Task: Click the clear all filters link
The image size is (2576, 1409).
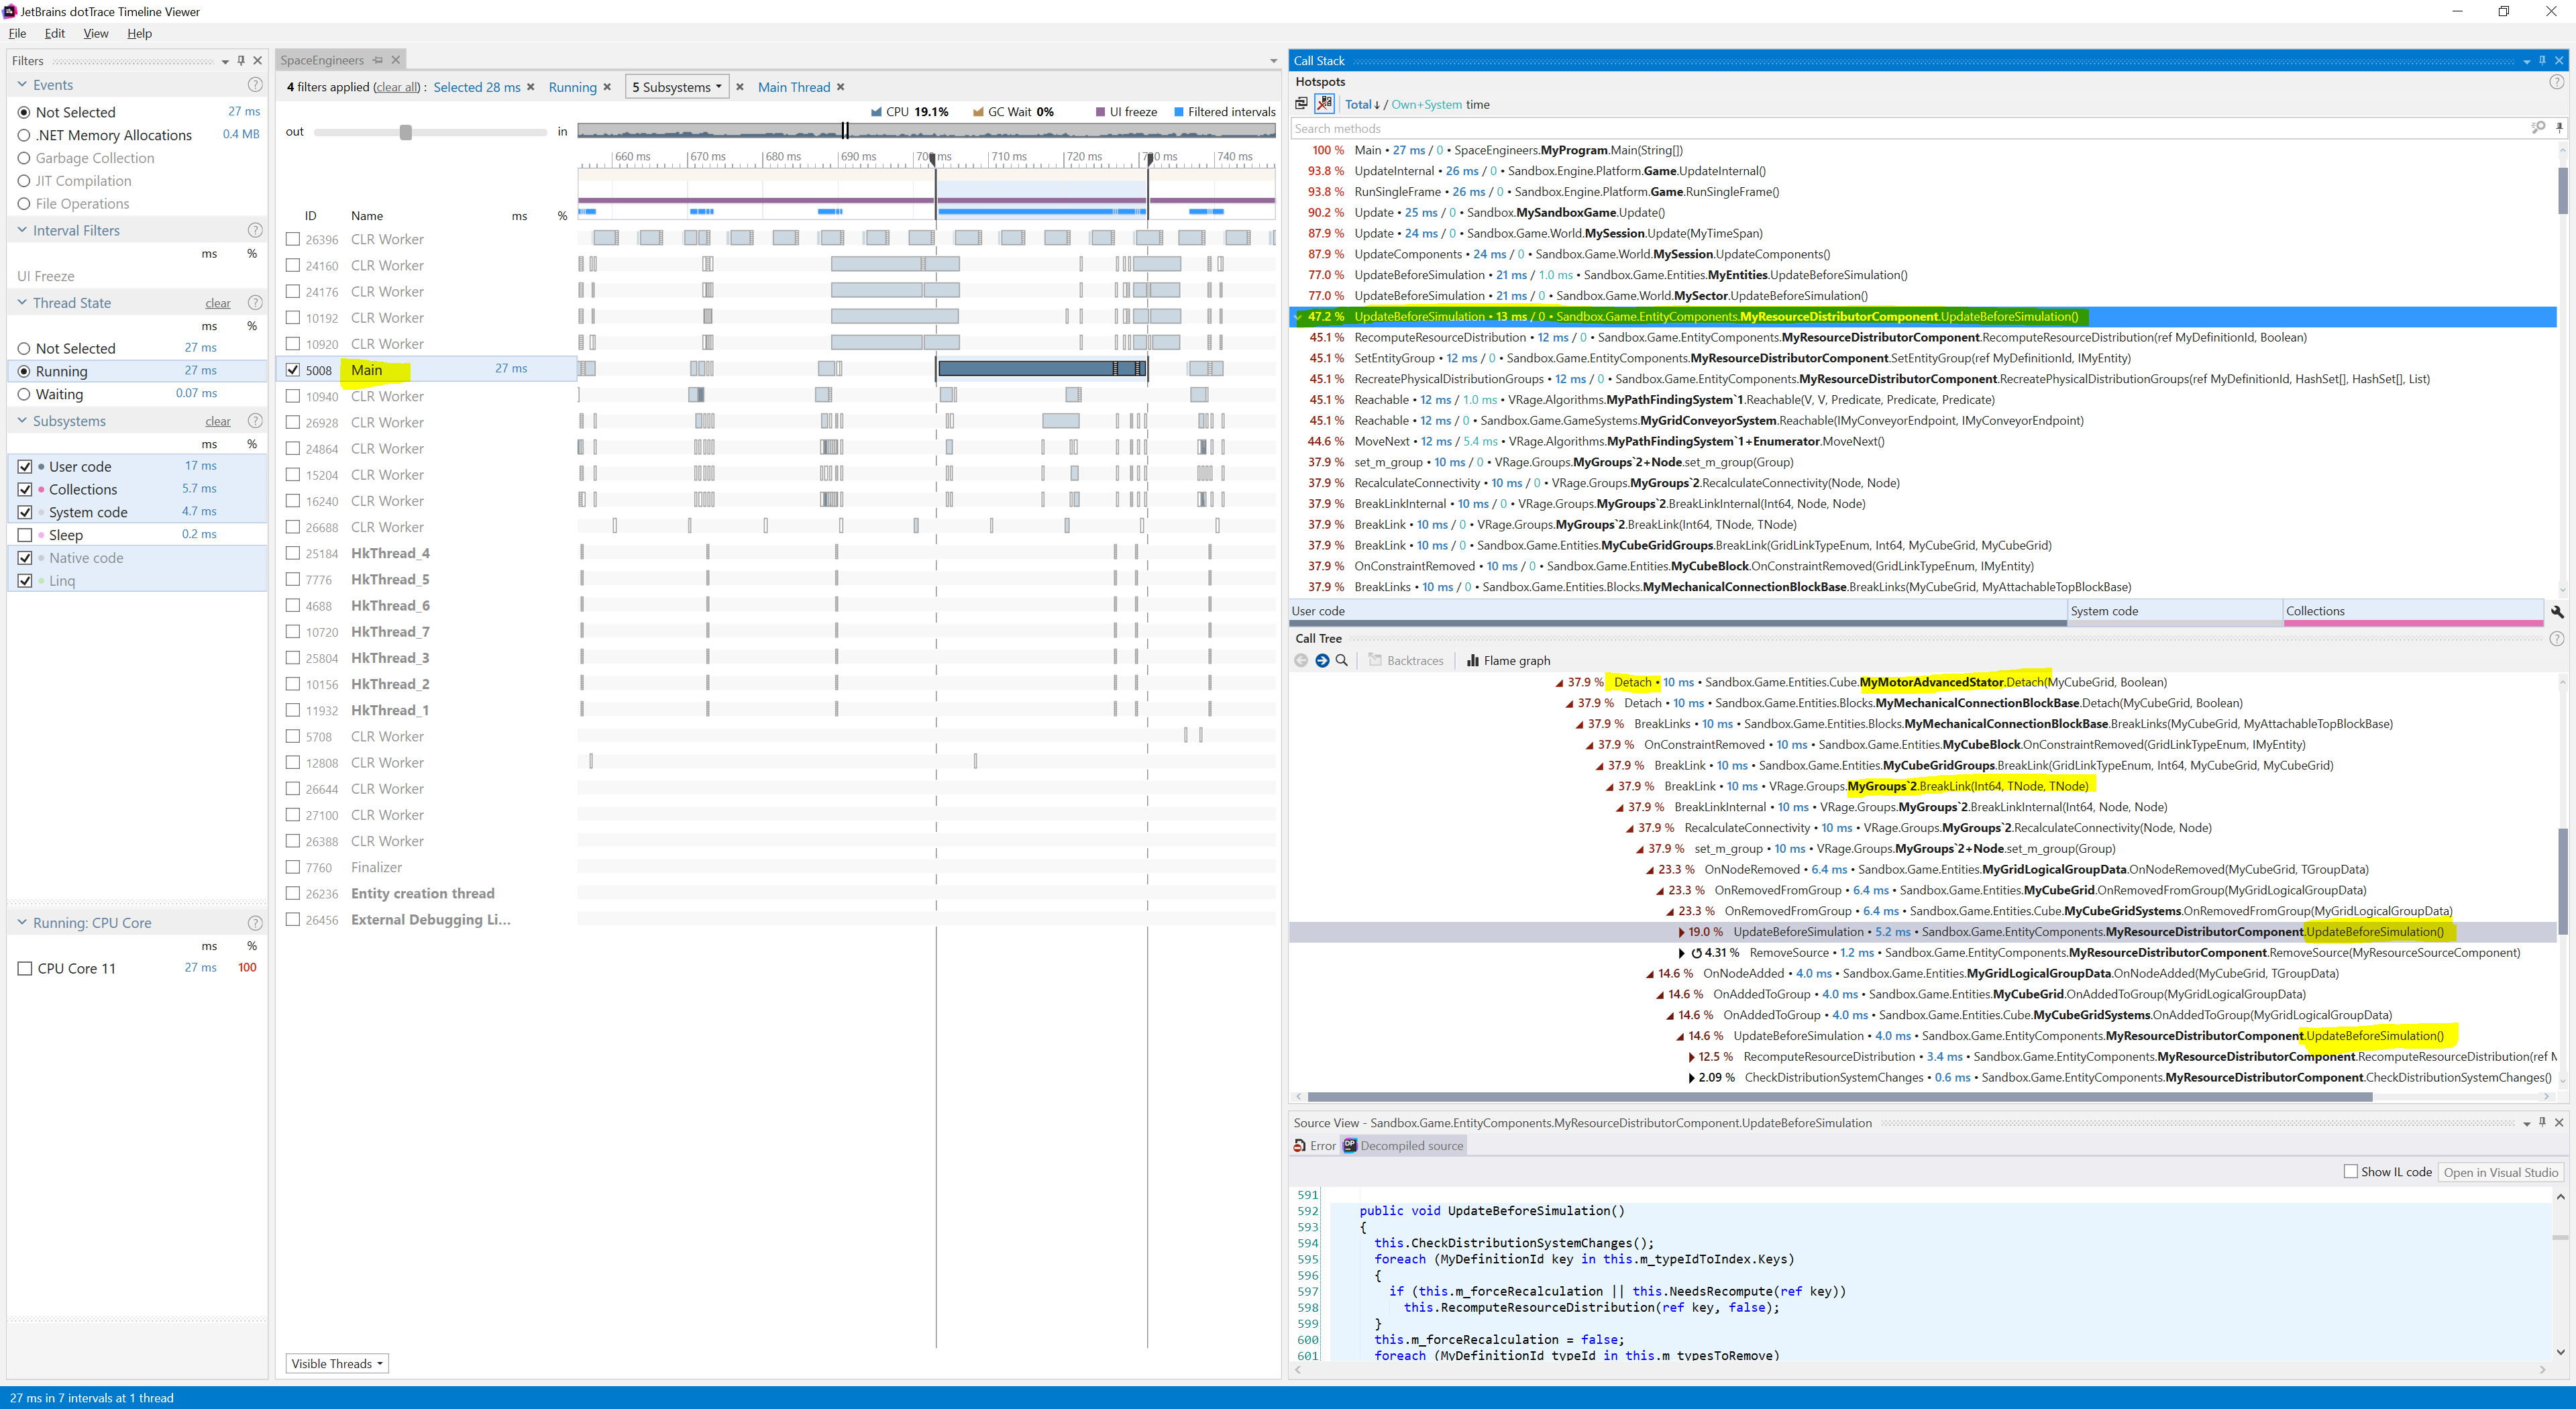Action: point(397,87)
